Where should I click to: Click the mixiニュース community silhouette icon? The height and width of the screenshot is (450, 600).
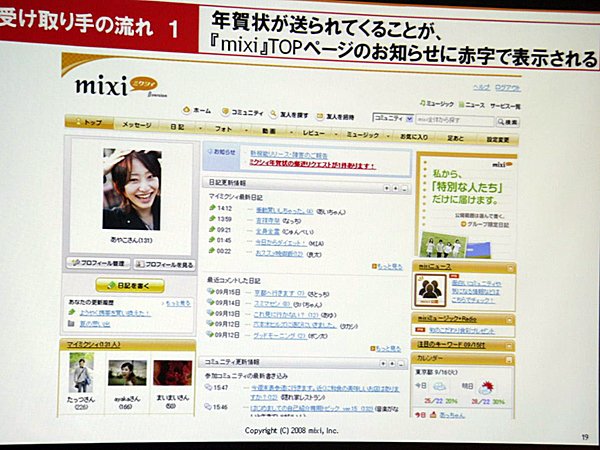[x=430, y=290]
